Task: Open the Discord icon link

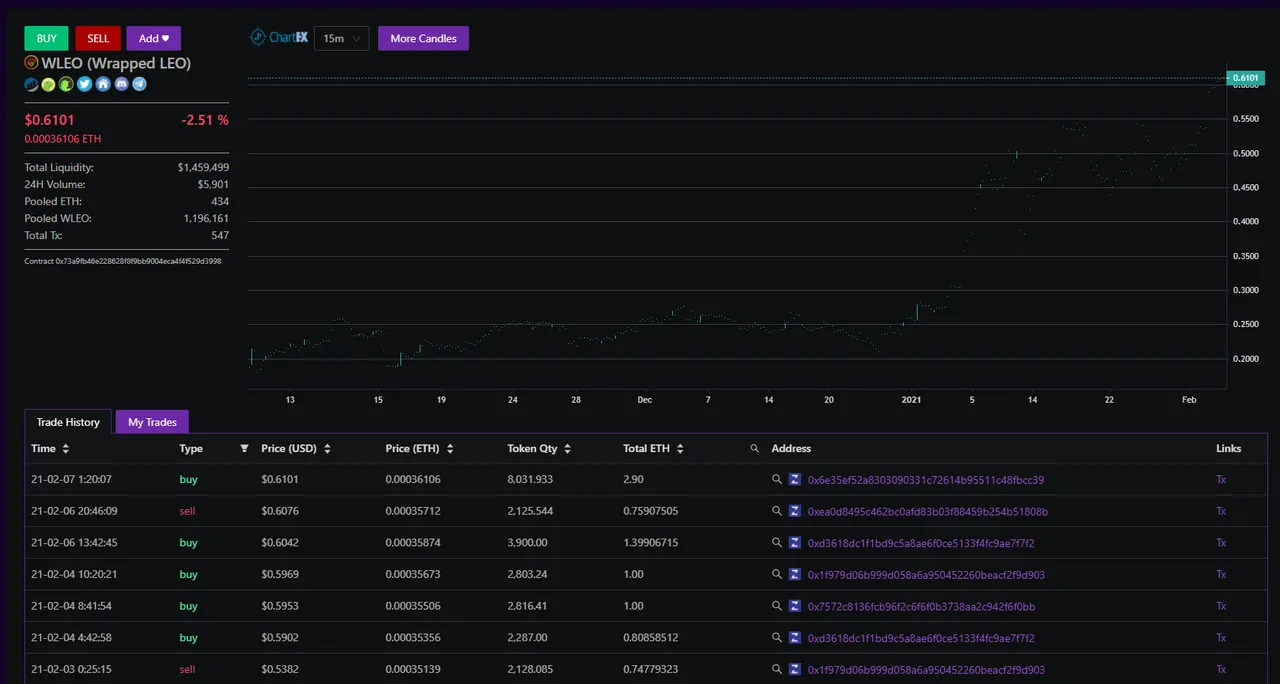Action: (x=122, y=84)
